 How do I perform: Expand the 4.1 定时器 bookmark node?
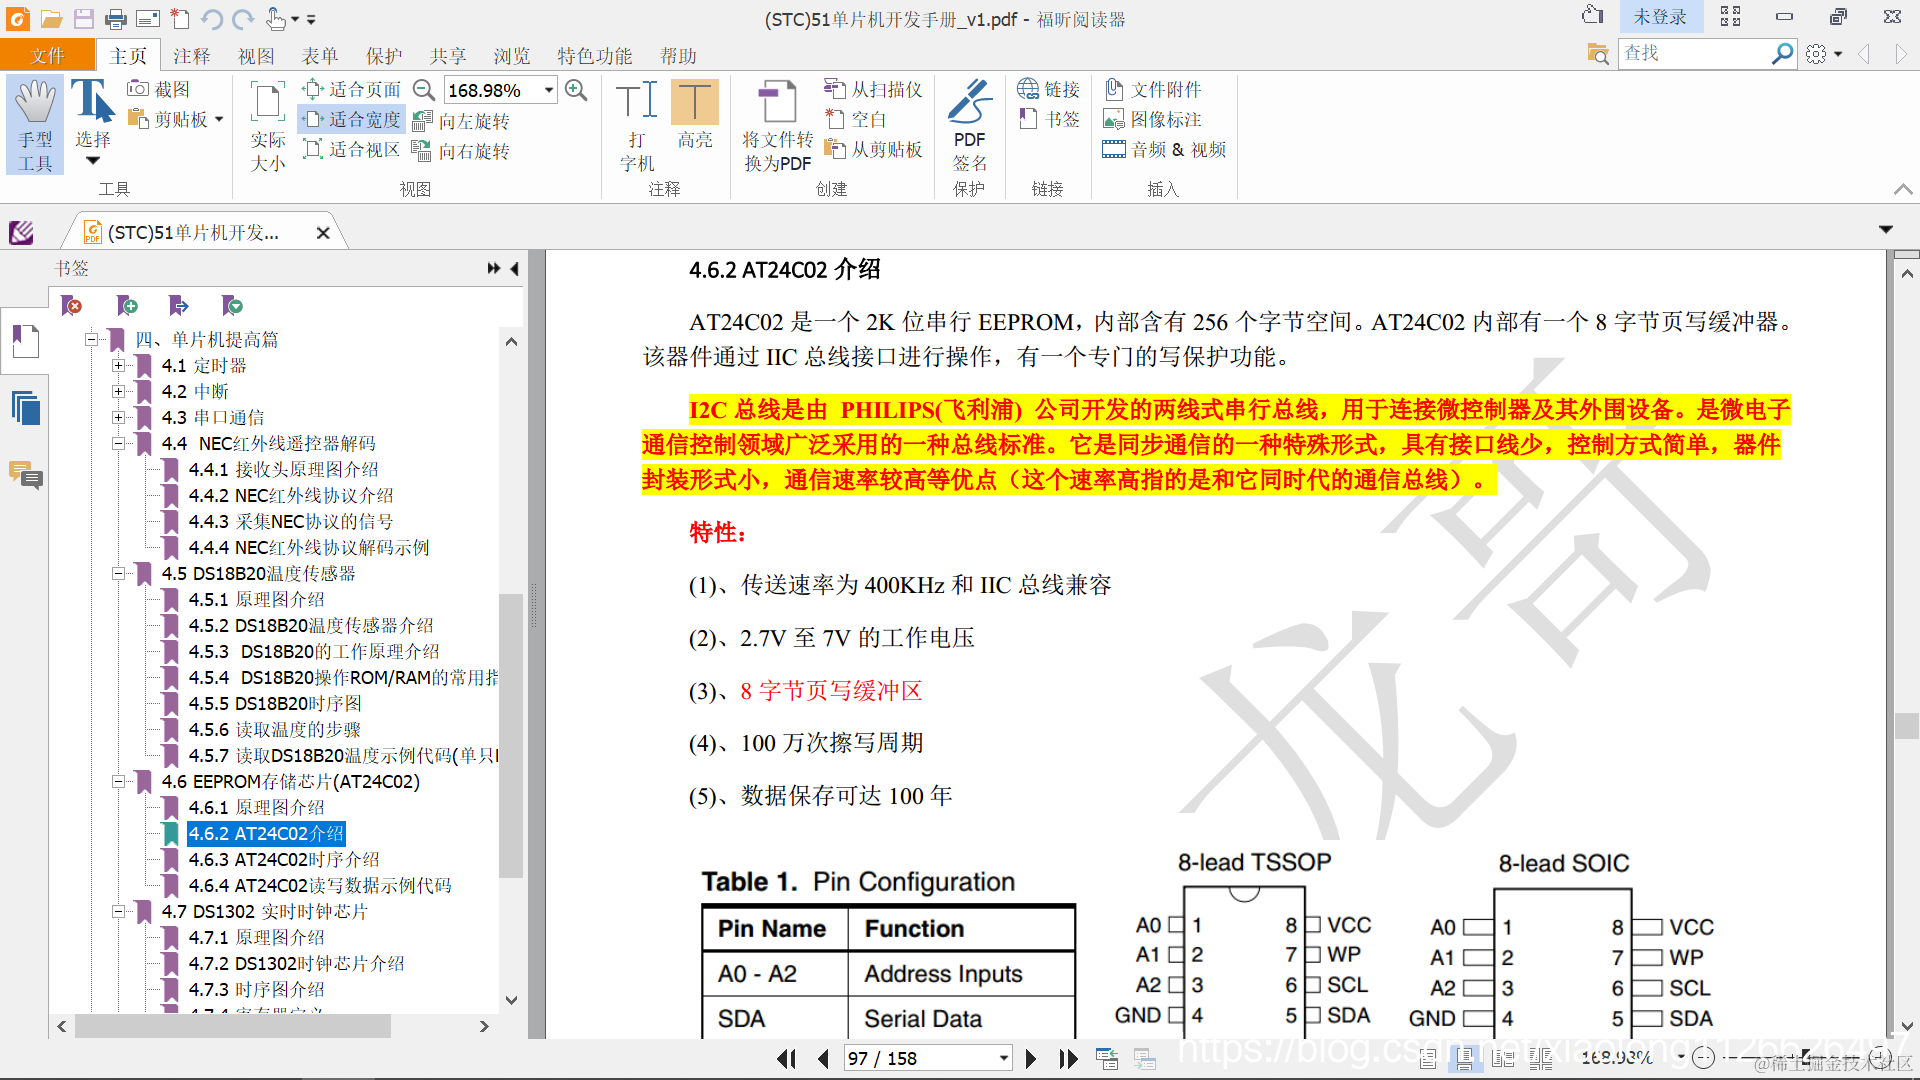coord(118,366)
